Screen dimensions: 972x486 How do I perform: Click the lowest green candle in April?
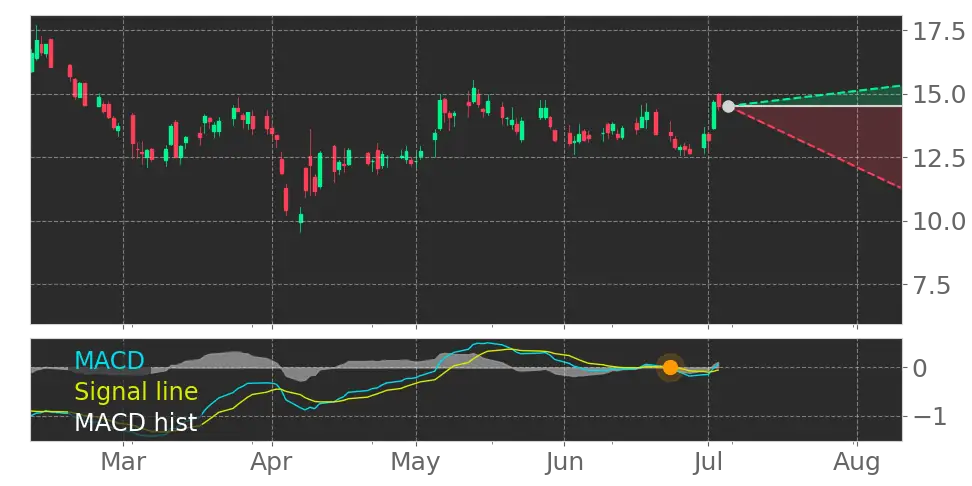tap(301, 218)
